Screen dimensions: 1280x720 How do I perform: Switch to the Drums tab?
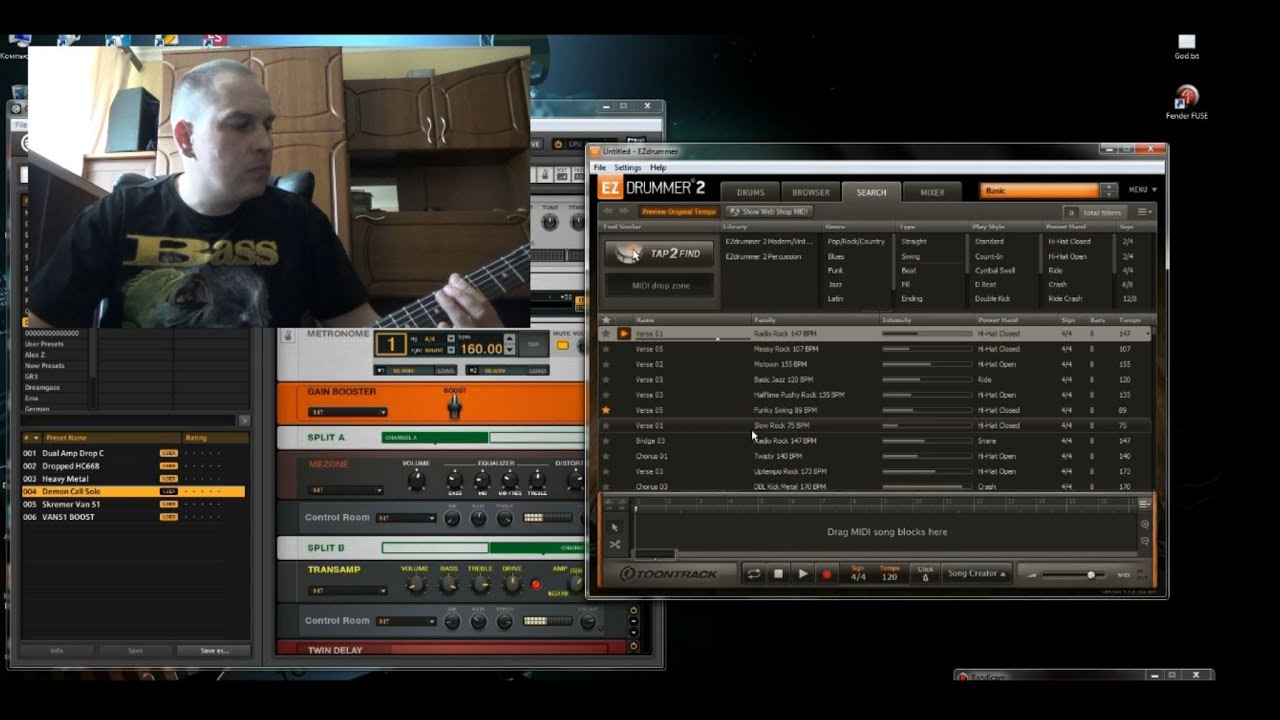coord(751,192)
